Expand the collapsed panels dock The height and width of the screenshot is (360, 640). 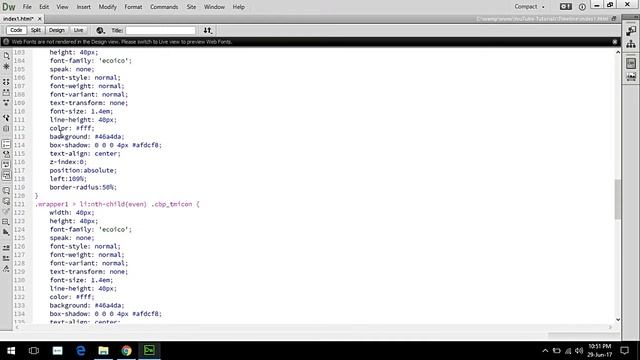(x=636, y=17)
